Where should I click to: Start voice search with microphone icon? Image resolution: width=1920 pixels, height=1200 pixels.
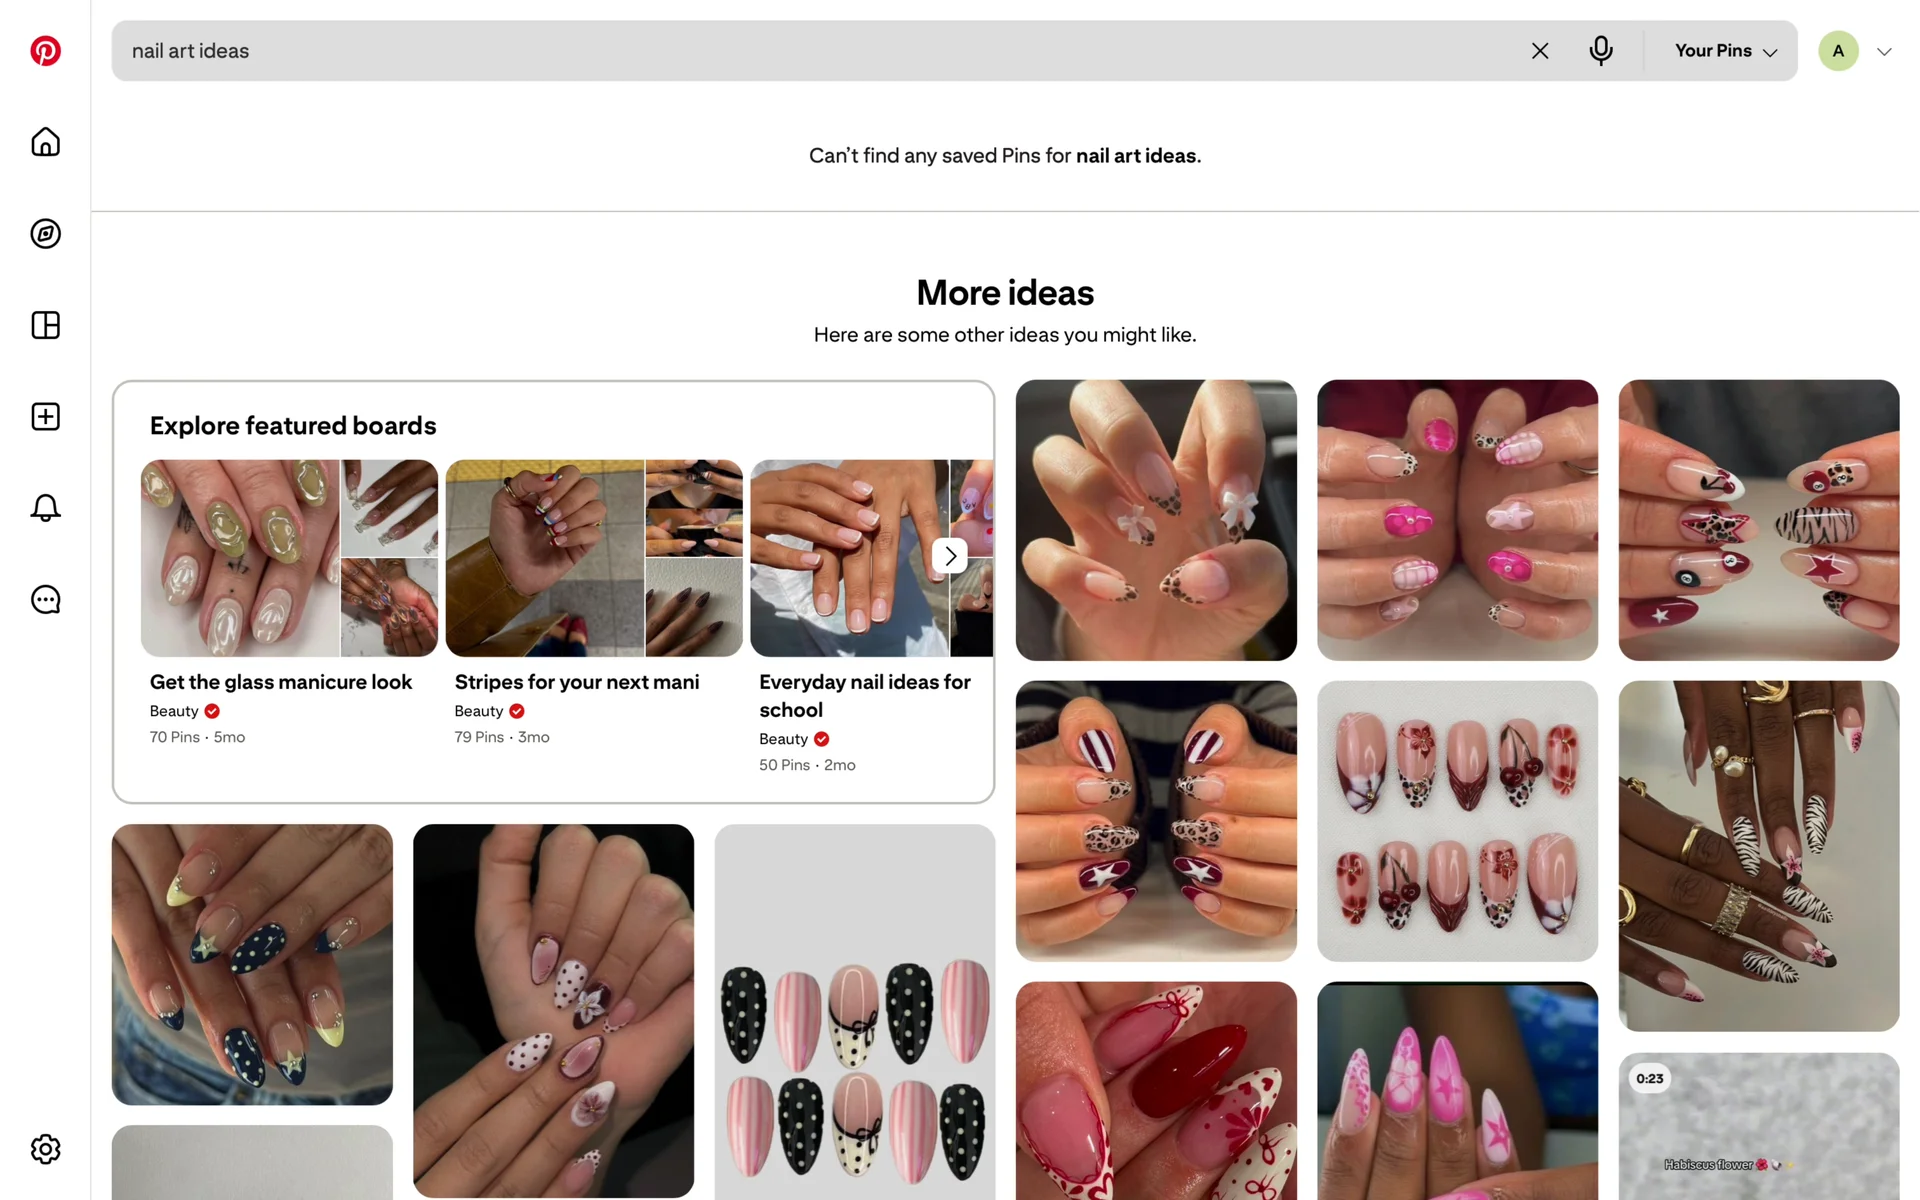coord(1600,51)
